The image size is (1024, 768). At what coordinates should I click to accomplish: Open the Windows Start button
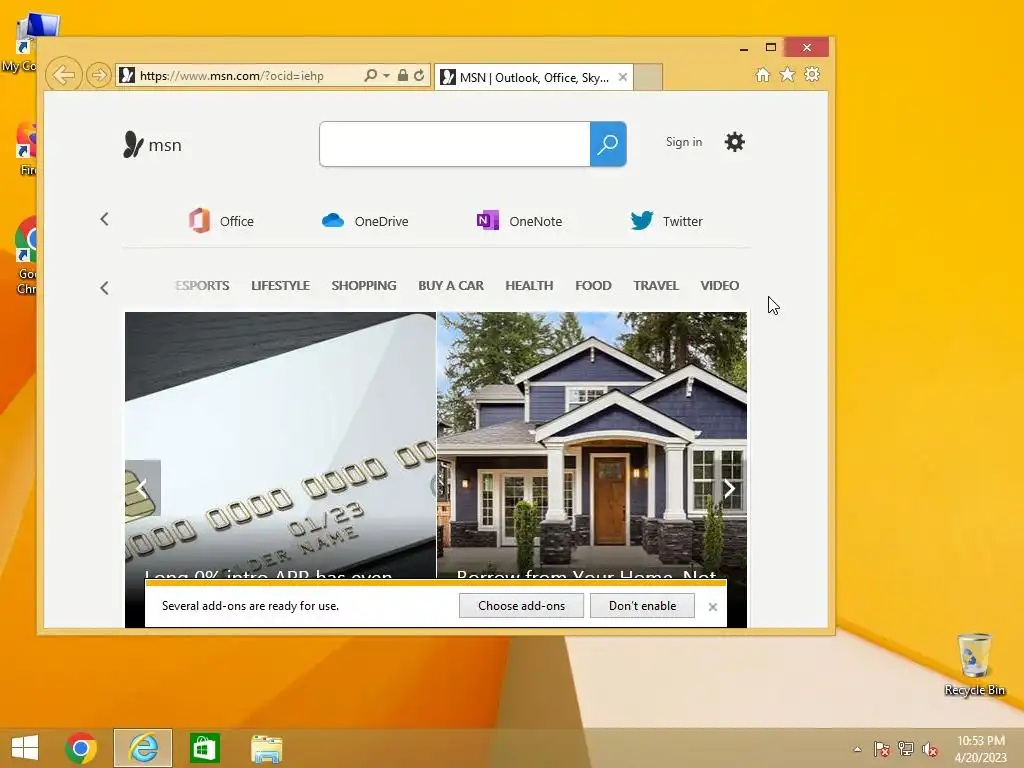[25, 748]
